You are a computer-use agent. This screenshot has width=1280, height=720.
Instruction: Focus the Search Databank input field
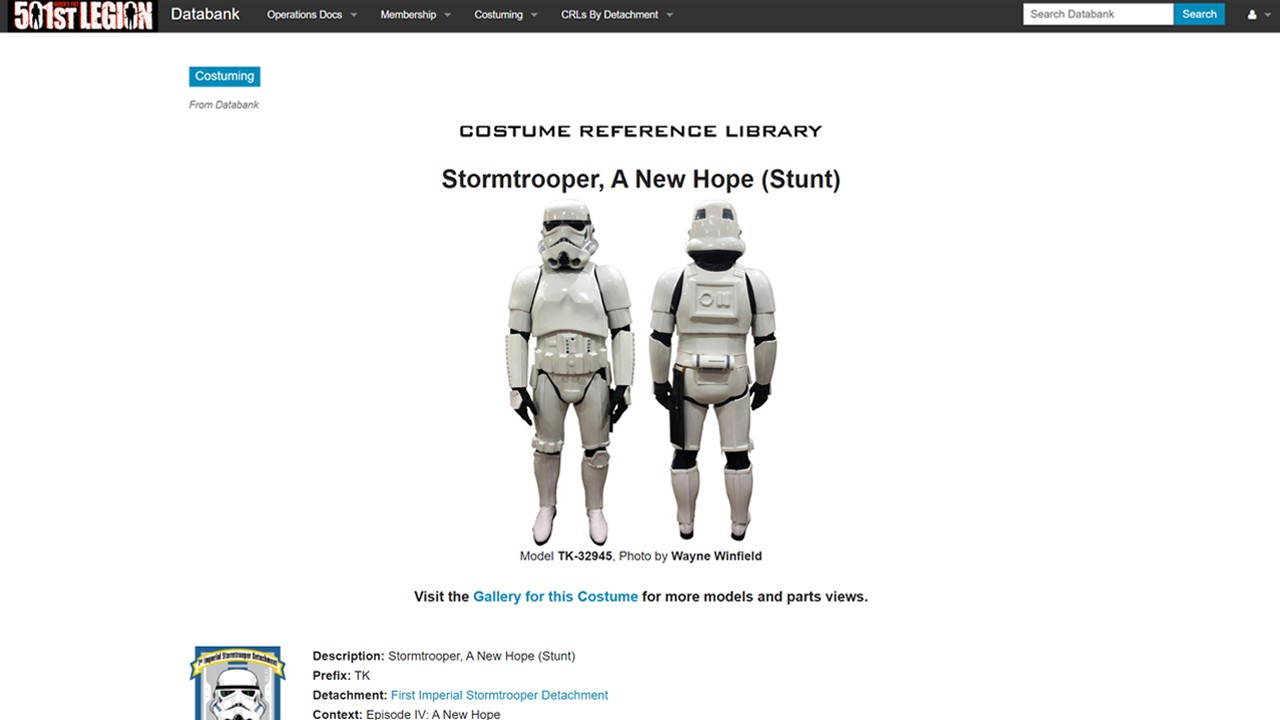click(1098, 14)
